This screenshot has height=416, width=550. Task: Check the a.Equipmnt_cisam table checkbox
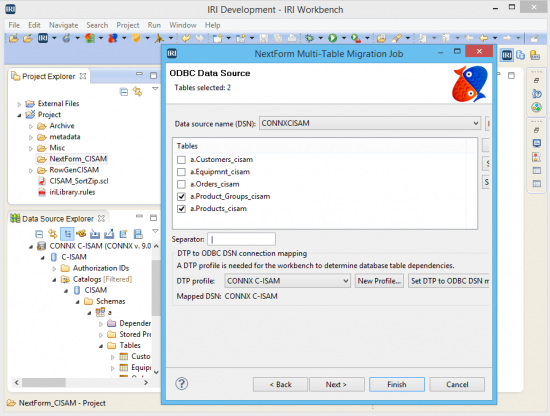tap(181, 172)
